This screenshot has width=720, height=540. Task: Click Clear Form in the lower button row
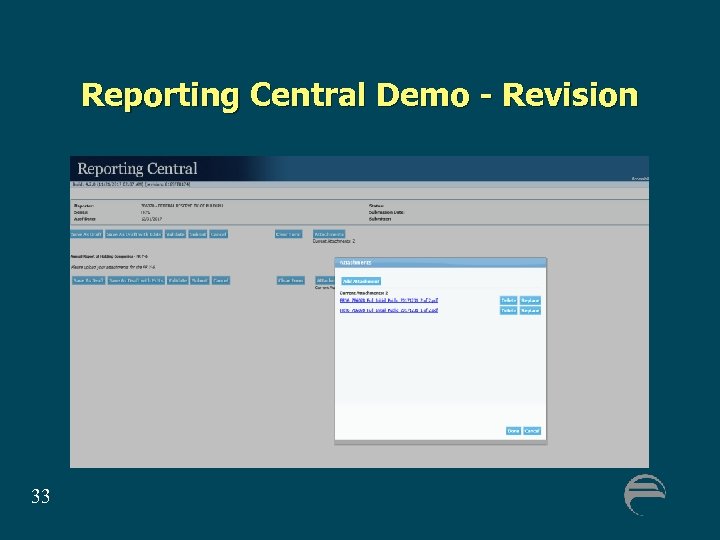[x=291, y=281]
